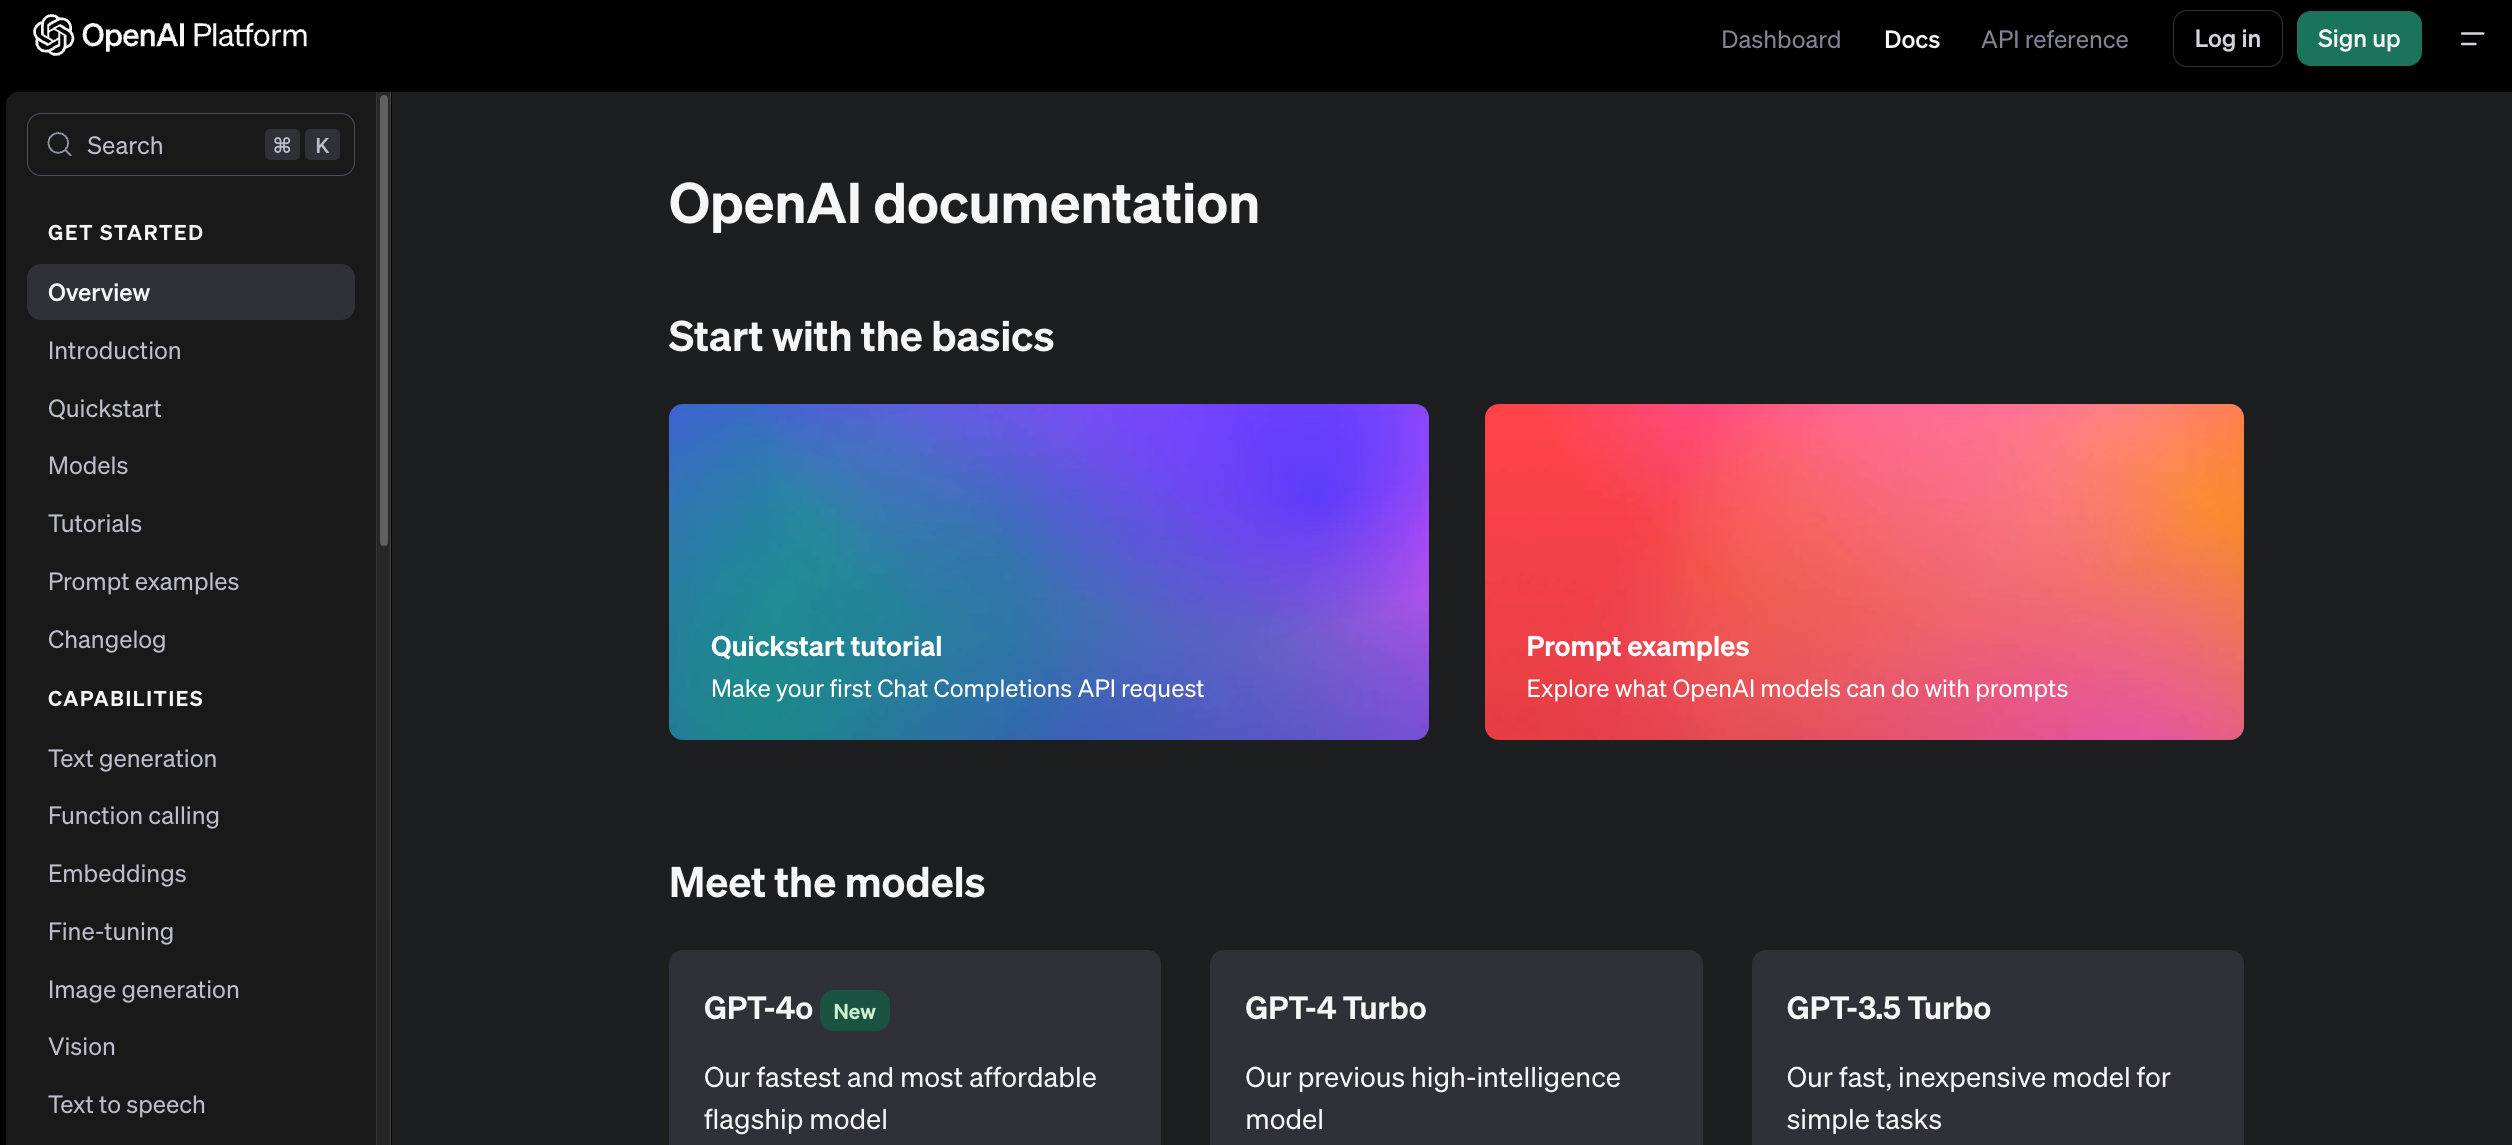
Task: Open the Dashboard nav item
Action: click(1780, 39)
